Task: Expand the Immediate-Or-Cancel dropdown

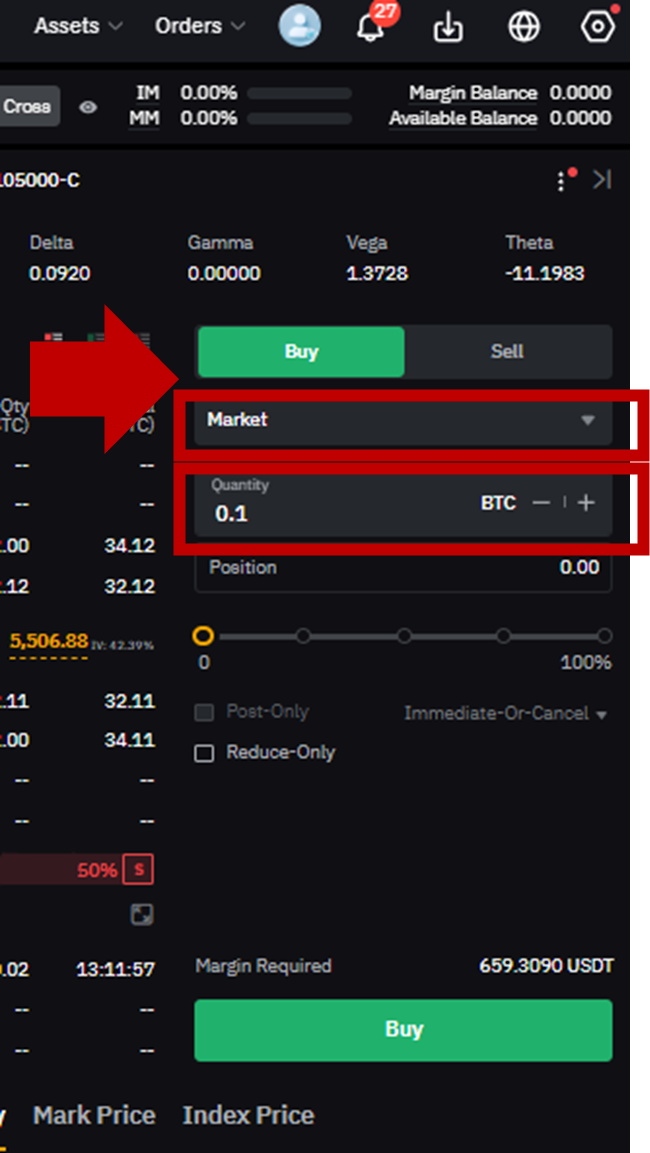Action: [x=506, y=714]
